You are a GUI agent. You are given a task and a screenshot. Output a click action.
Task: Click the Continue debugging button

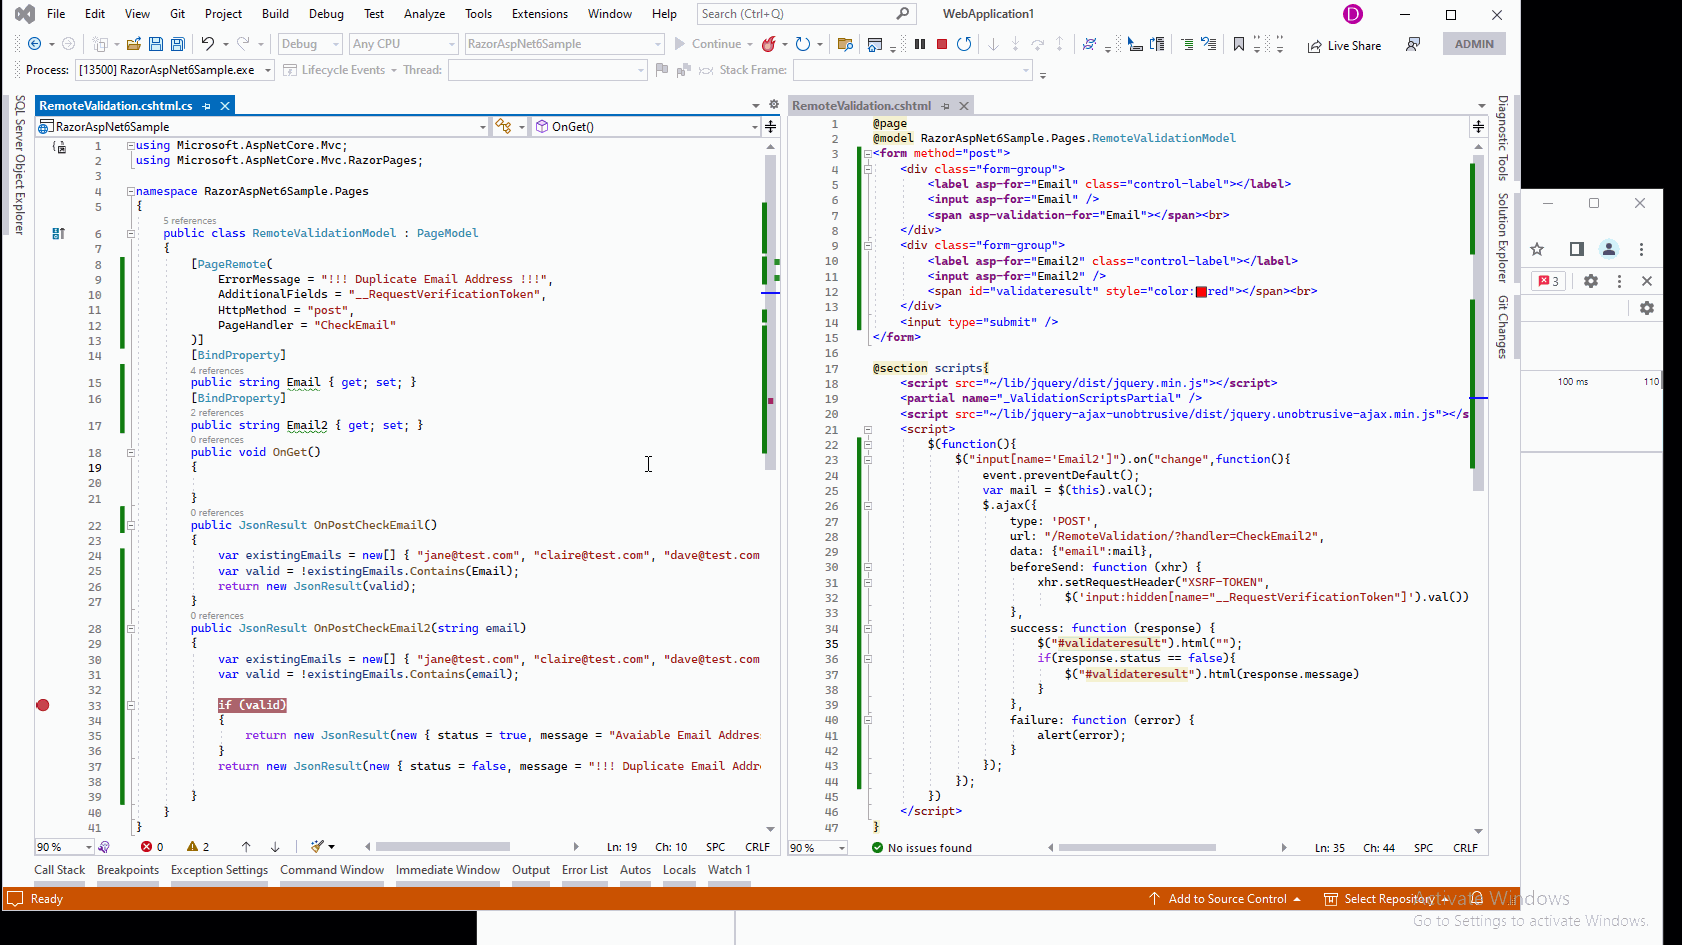[714, 44]
